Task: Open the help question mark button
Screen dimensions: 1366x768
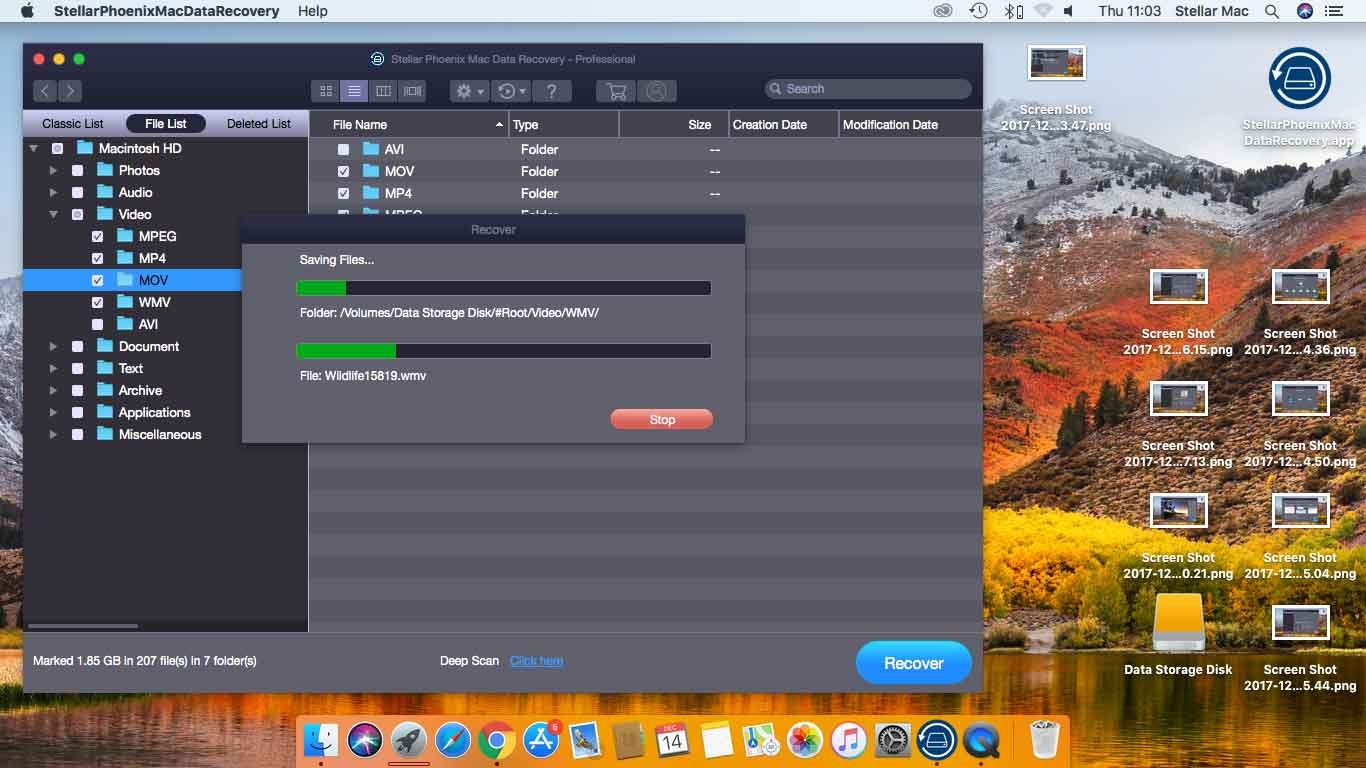Action: 551,91
